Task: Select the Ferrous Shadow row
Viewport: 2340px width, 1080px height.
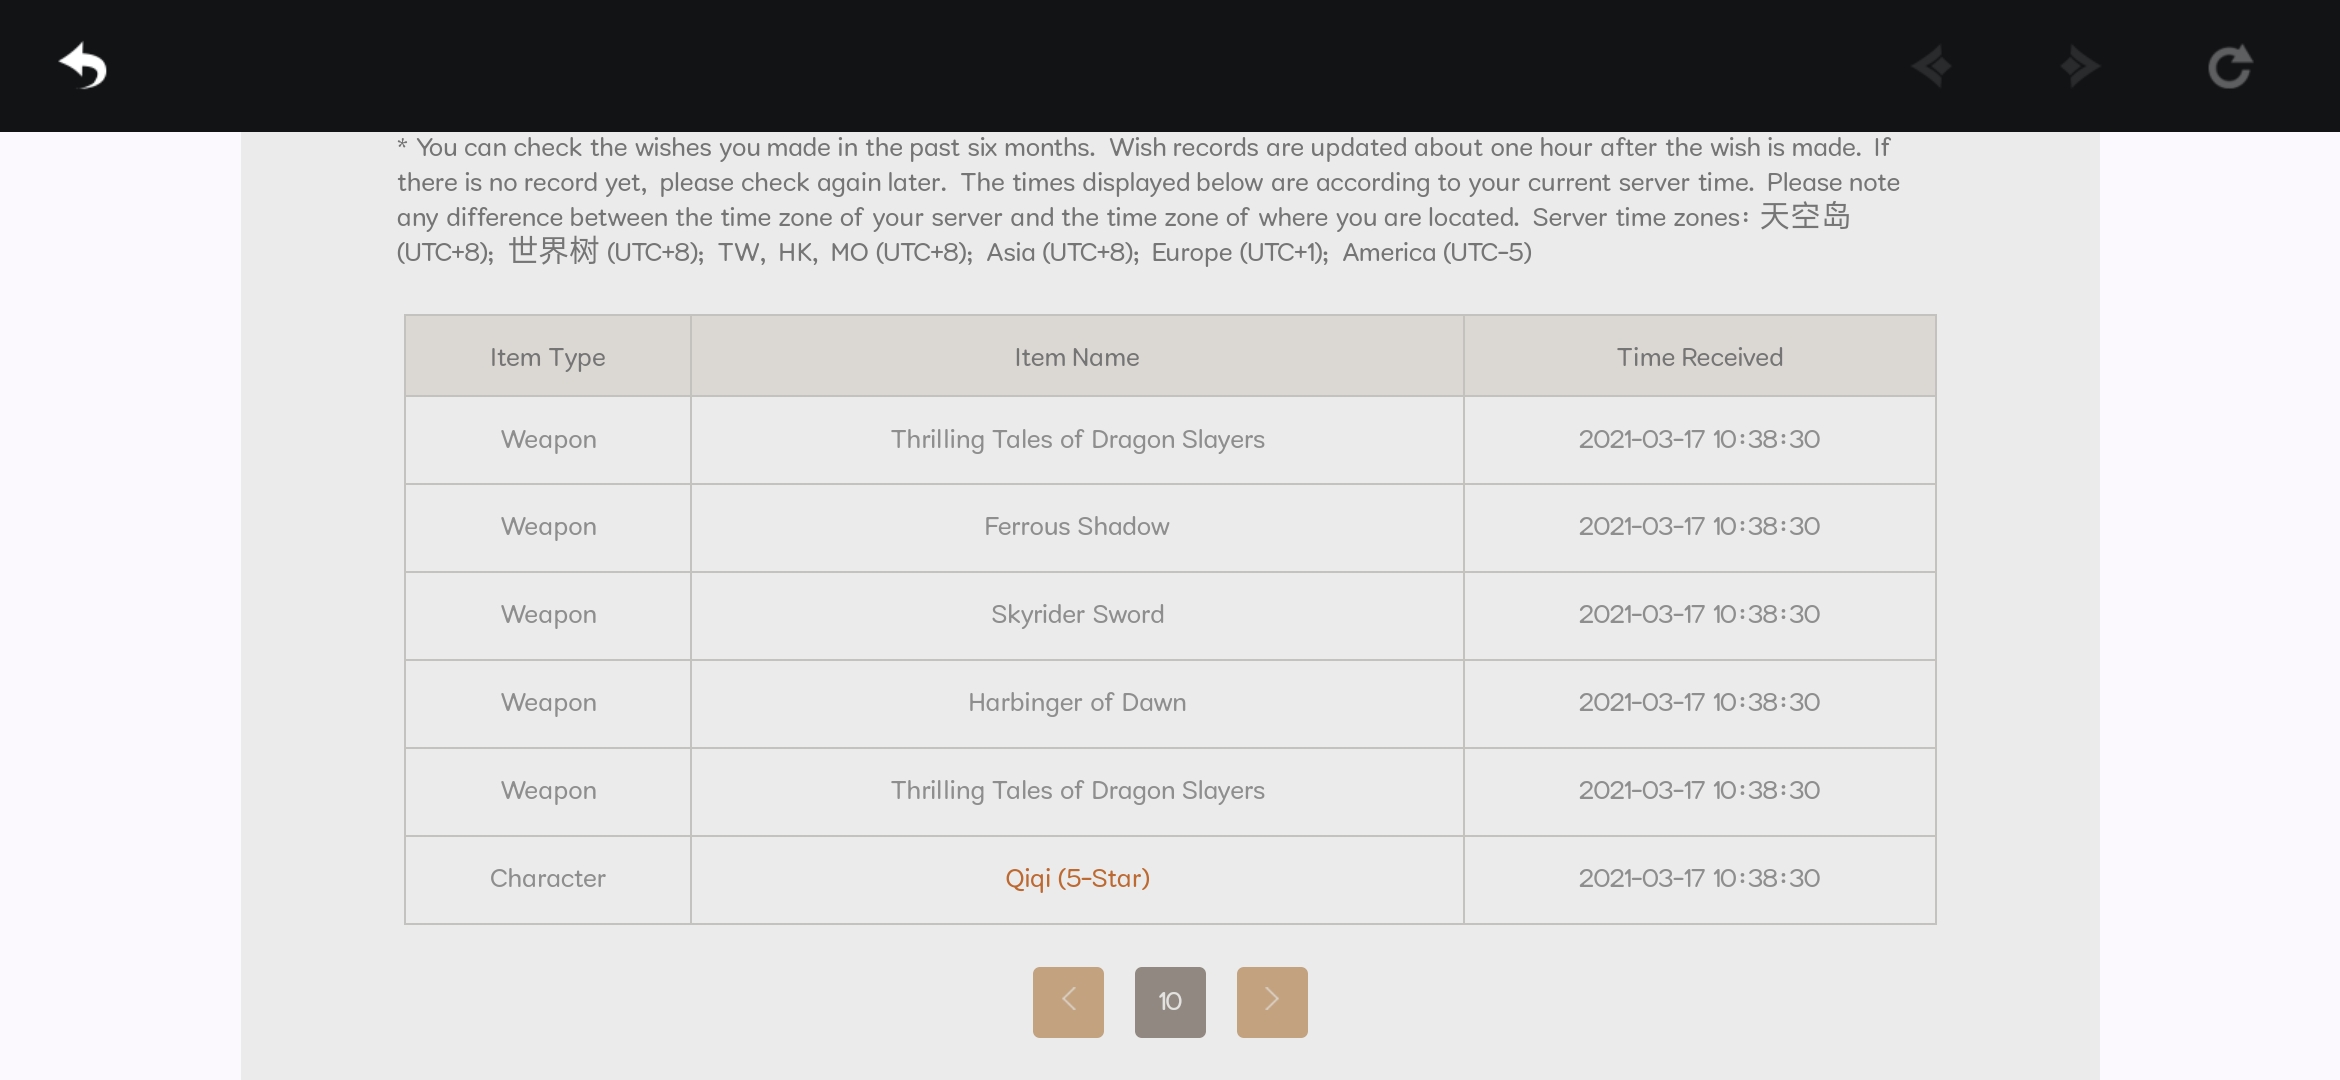Action: click(x=1077, y=527)
